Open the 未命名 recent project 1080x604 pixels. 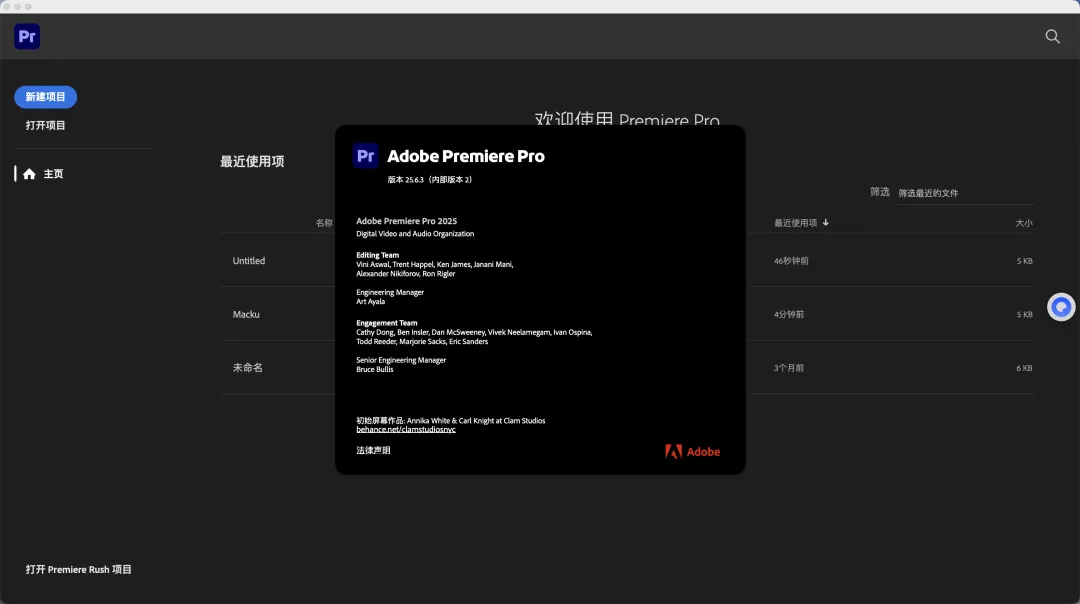(248, 368)
